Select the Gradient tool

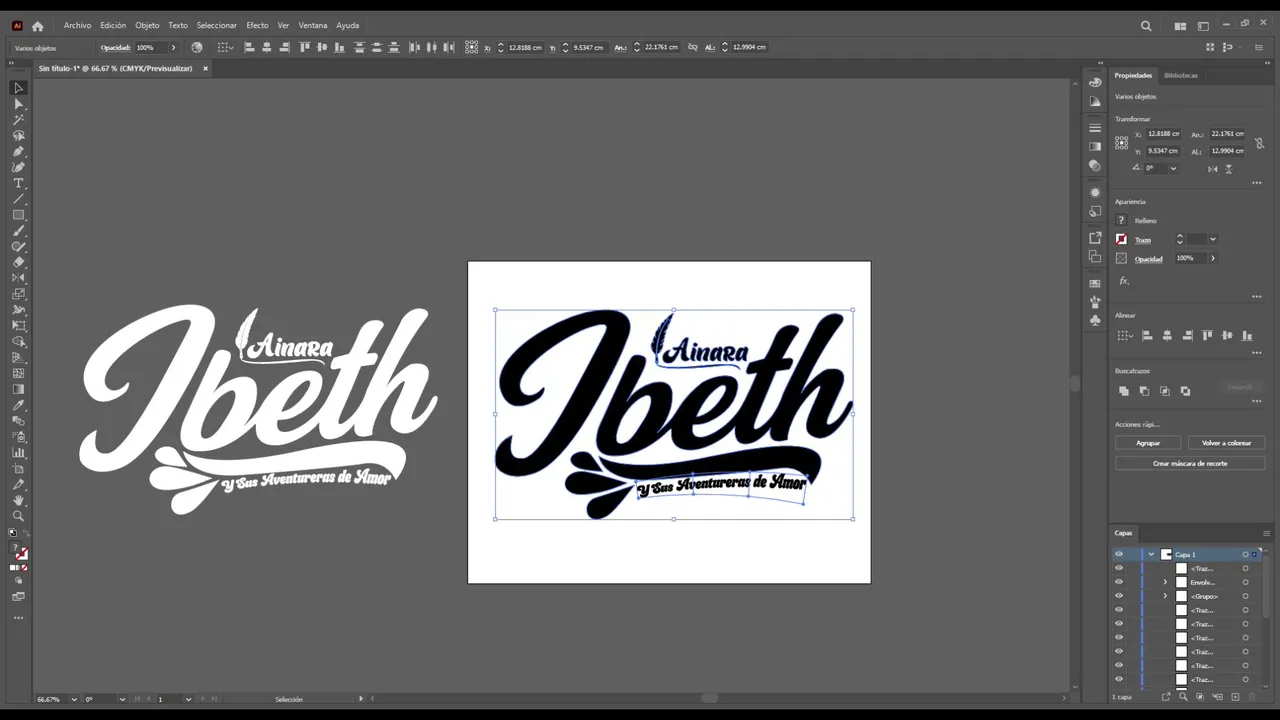click(x=18, y=389)
